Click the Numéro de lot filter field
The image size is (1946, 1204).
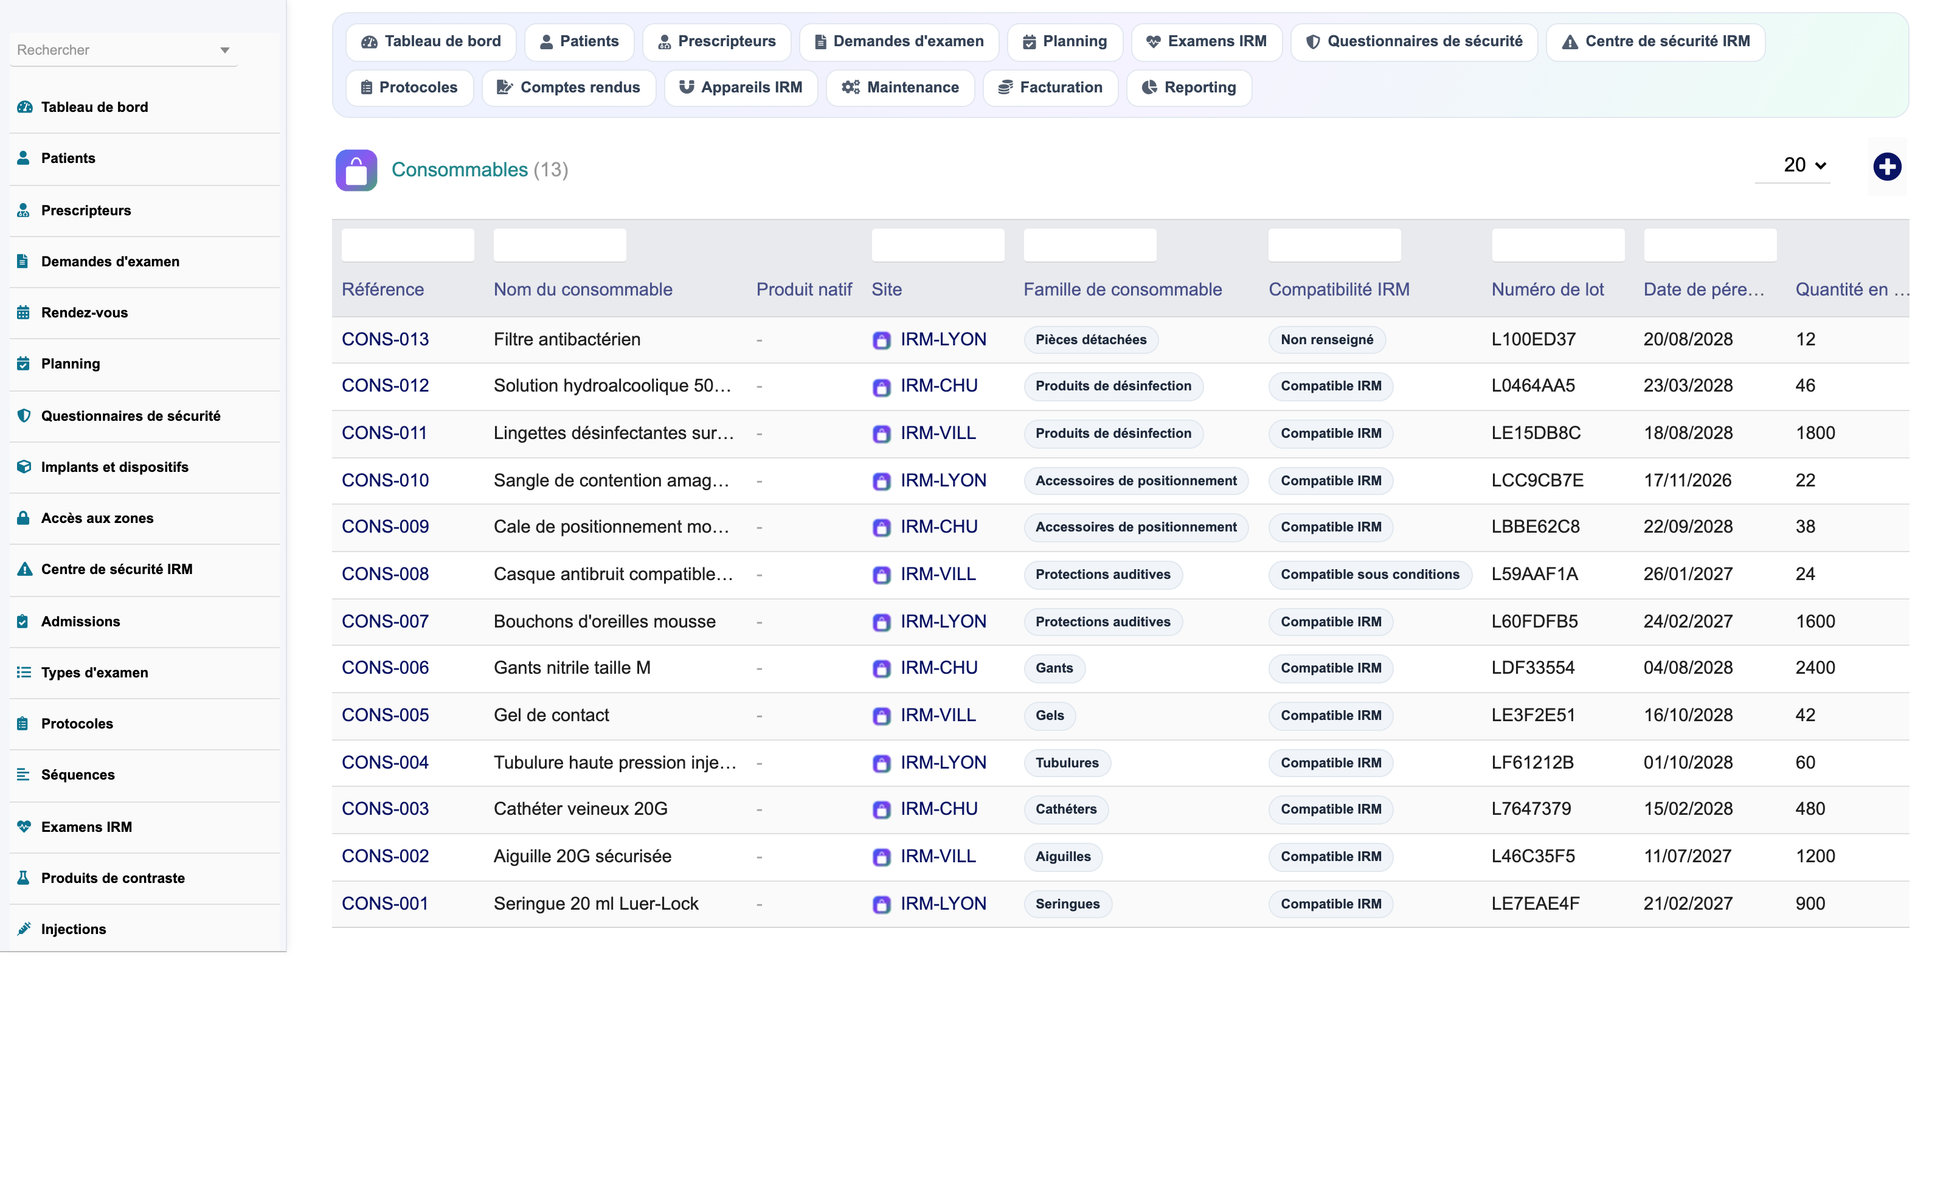click(1558, 245)
